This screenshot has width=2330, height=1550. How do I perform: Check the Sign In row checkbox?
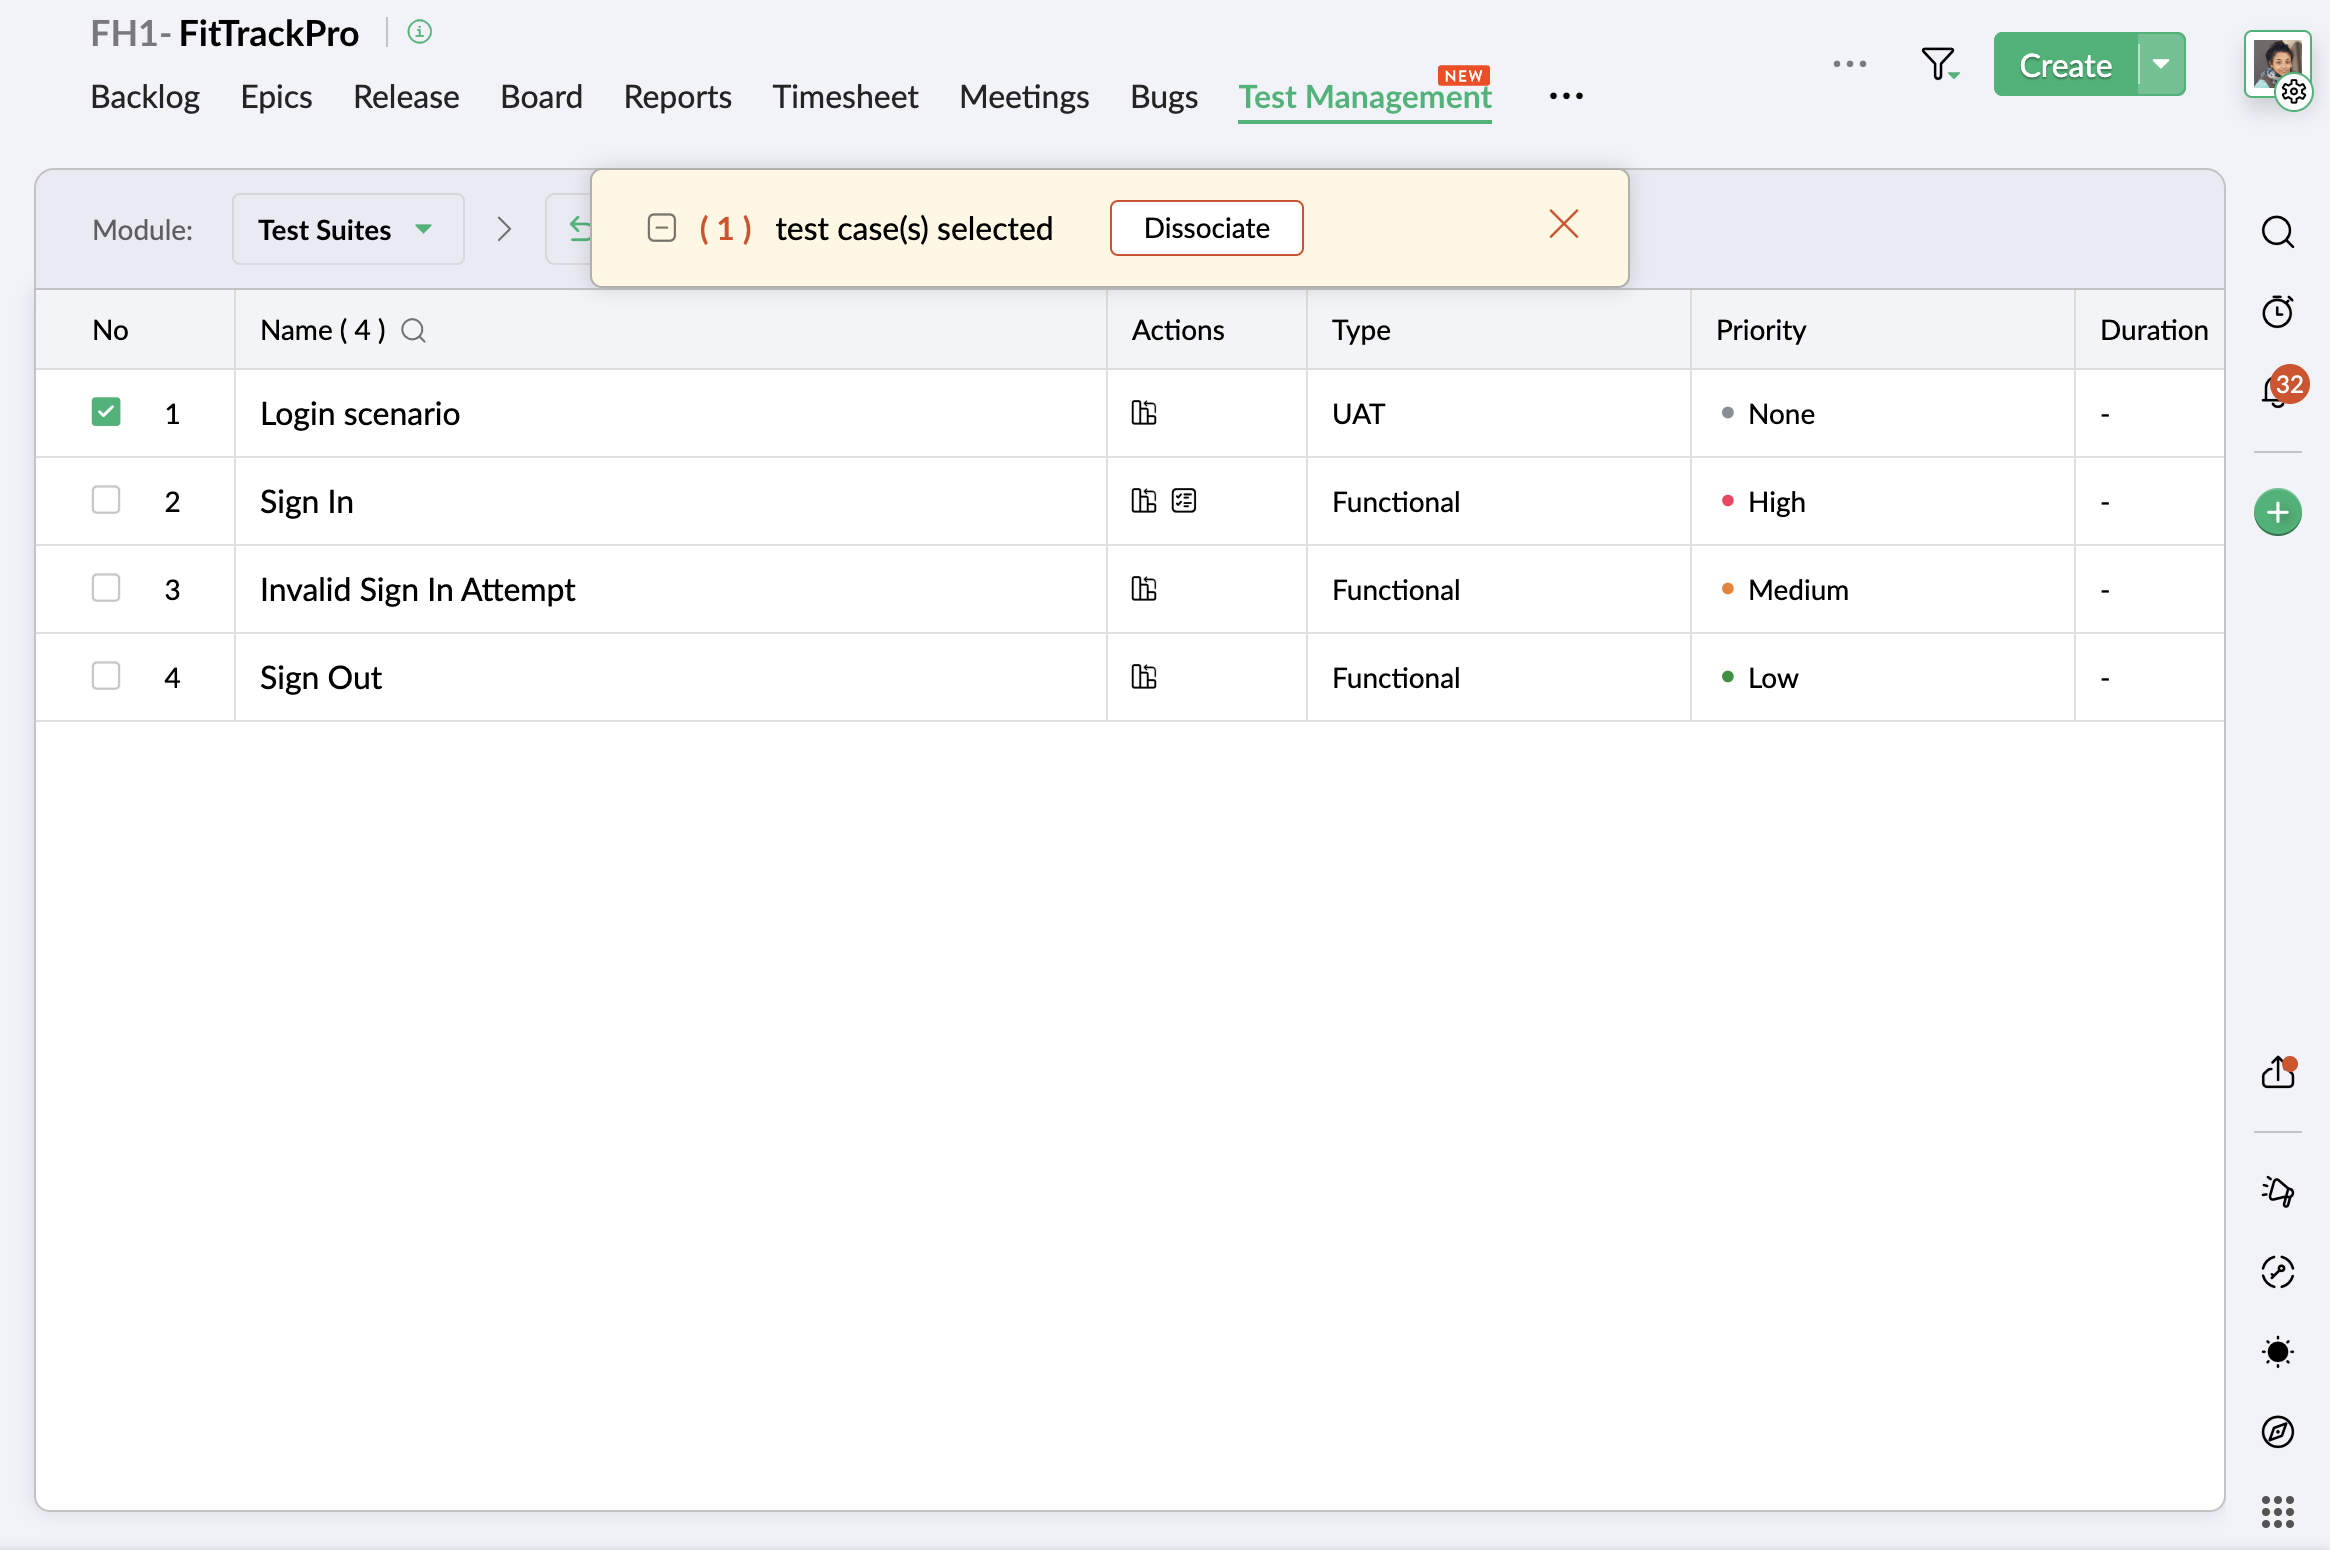point(106,500)
